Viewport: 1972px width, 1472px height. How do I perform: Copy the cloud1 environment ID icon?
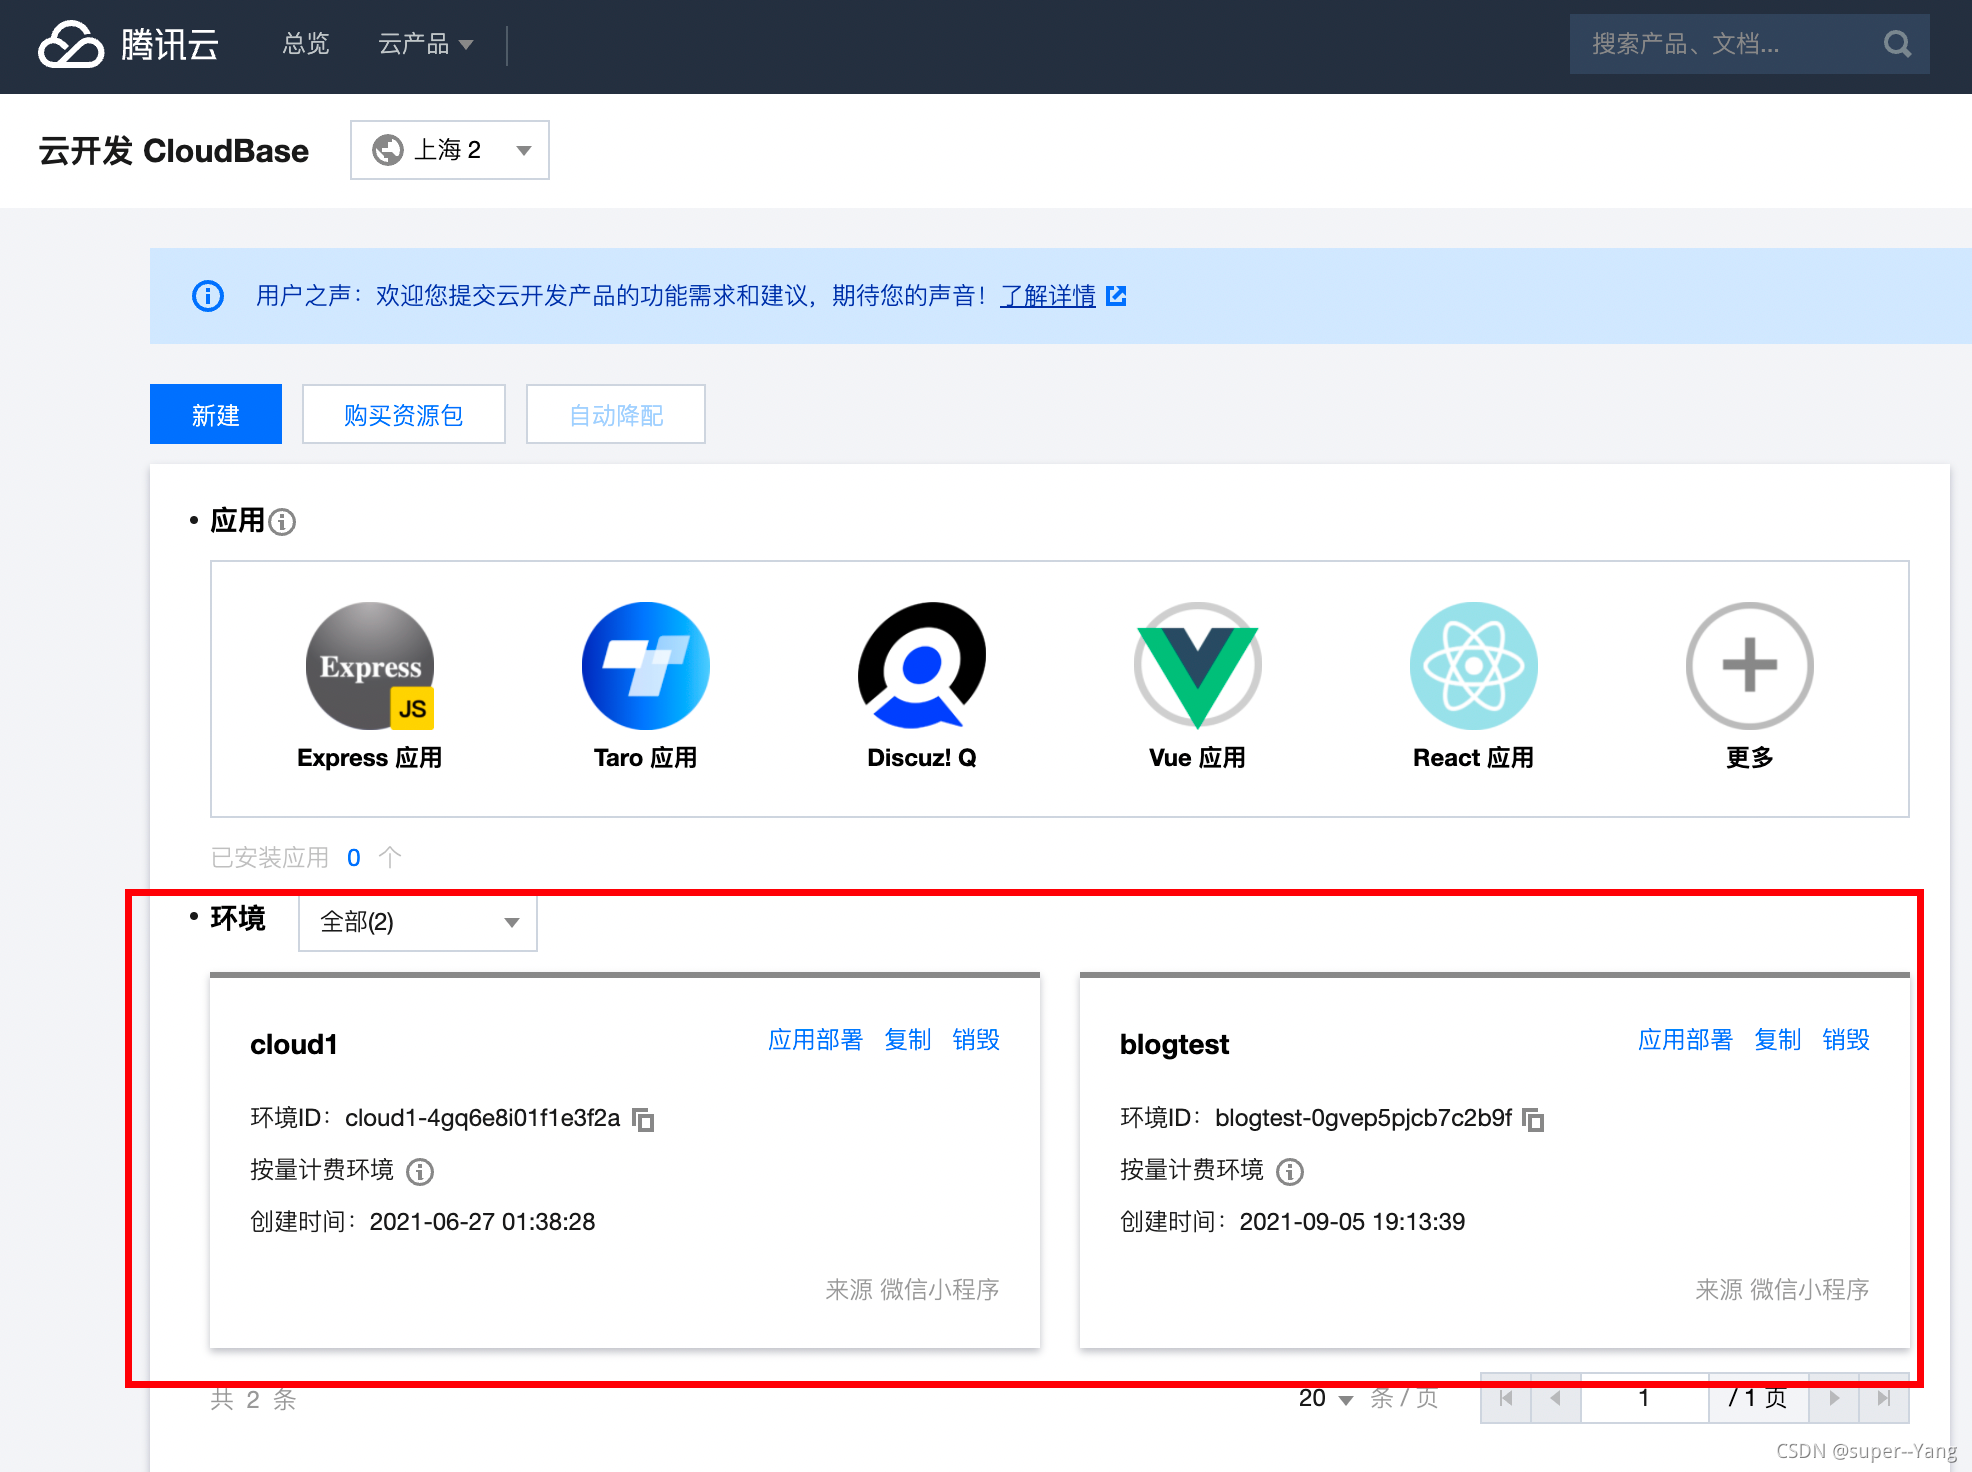(644, 1120)
